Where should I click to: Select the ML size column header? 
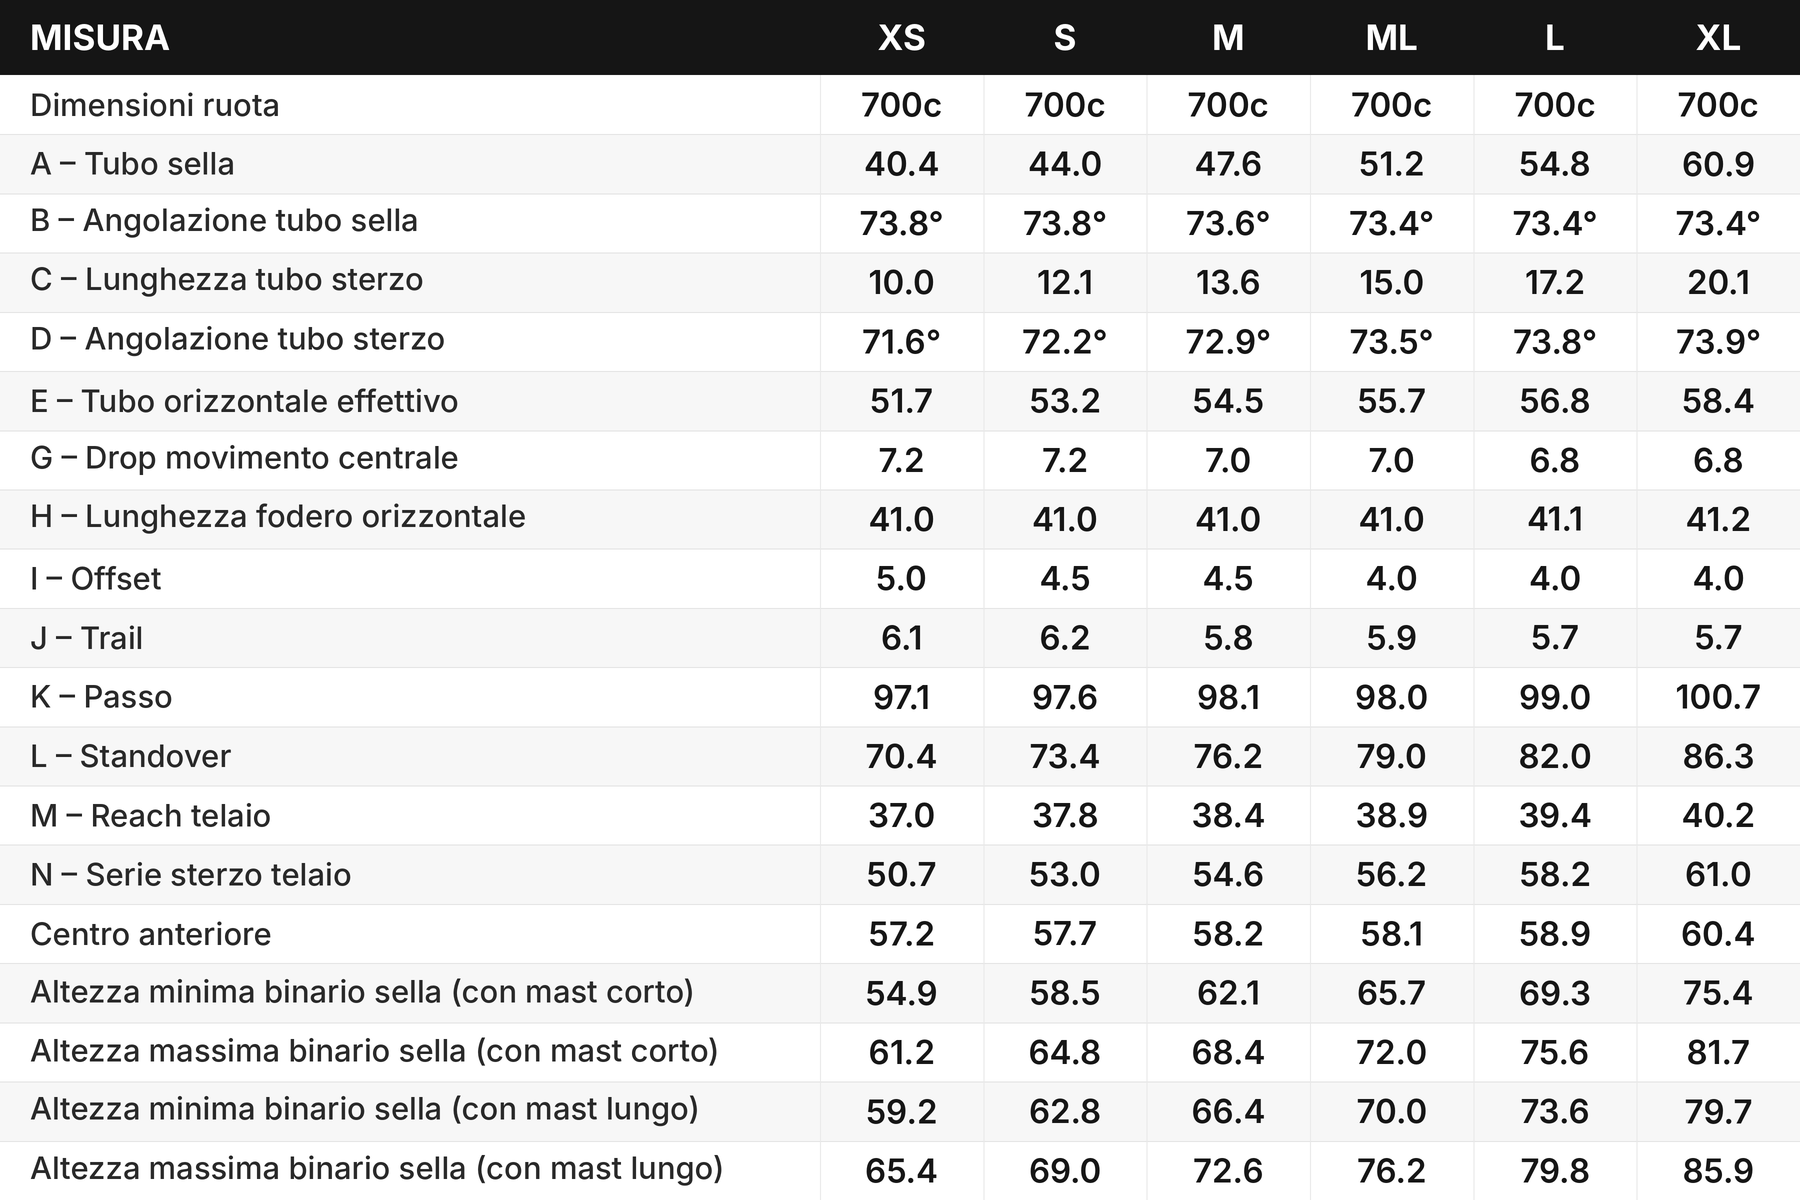pos(1391,38)
